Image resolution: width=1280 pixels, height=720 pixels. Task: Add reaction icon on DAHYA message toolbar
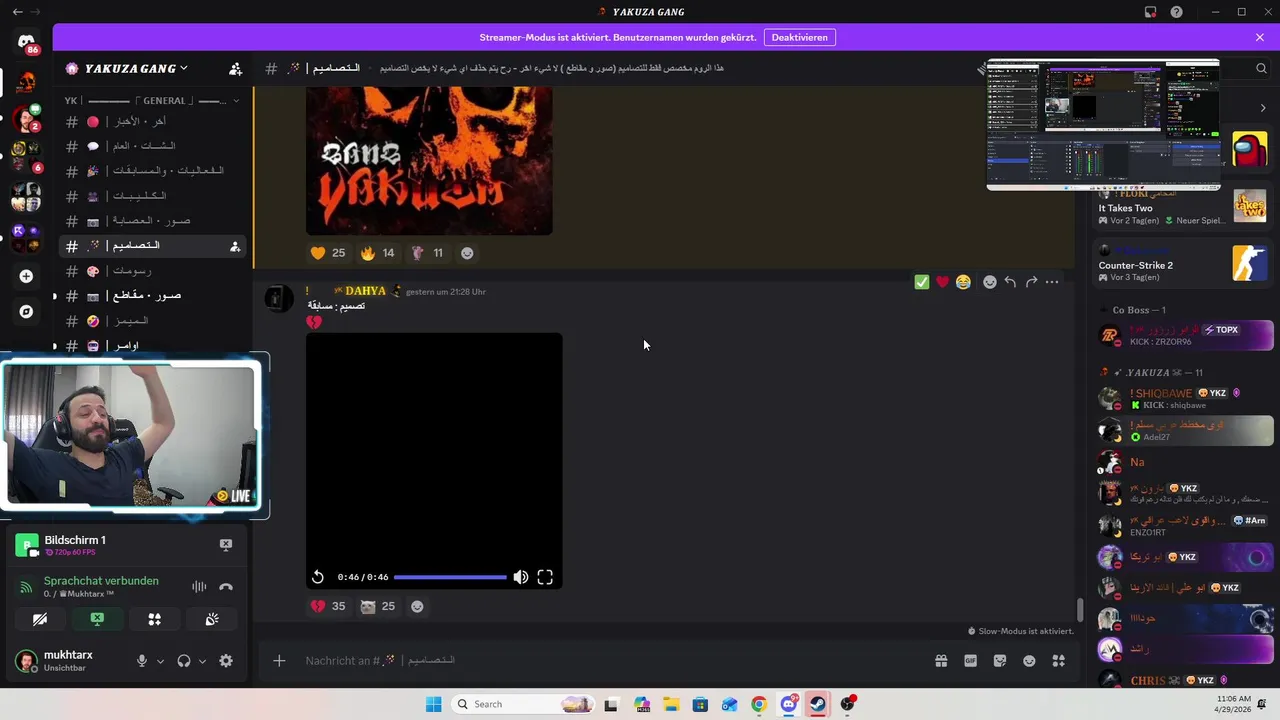point(989,282)
